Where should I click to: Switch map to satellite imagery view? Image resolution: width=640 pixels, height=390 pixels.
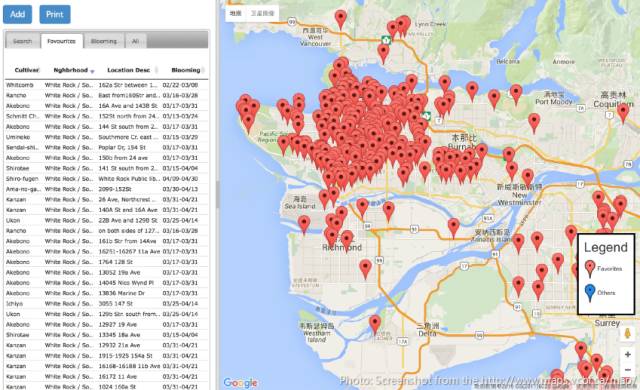[x=262, y=13]
